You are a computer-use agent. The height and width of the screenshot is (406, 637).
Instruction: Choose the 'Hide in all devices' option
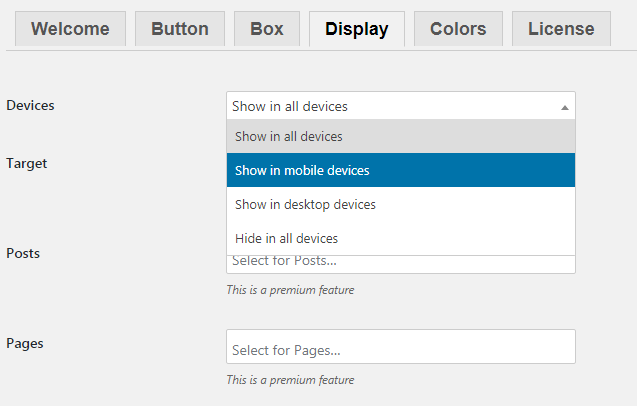(401, 238)
